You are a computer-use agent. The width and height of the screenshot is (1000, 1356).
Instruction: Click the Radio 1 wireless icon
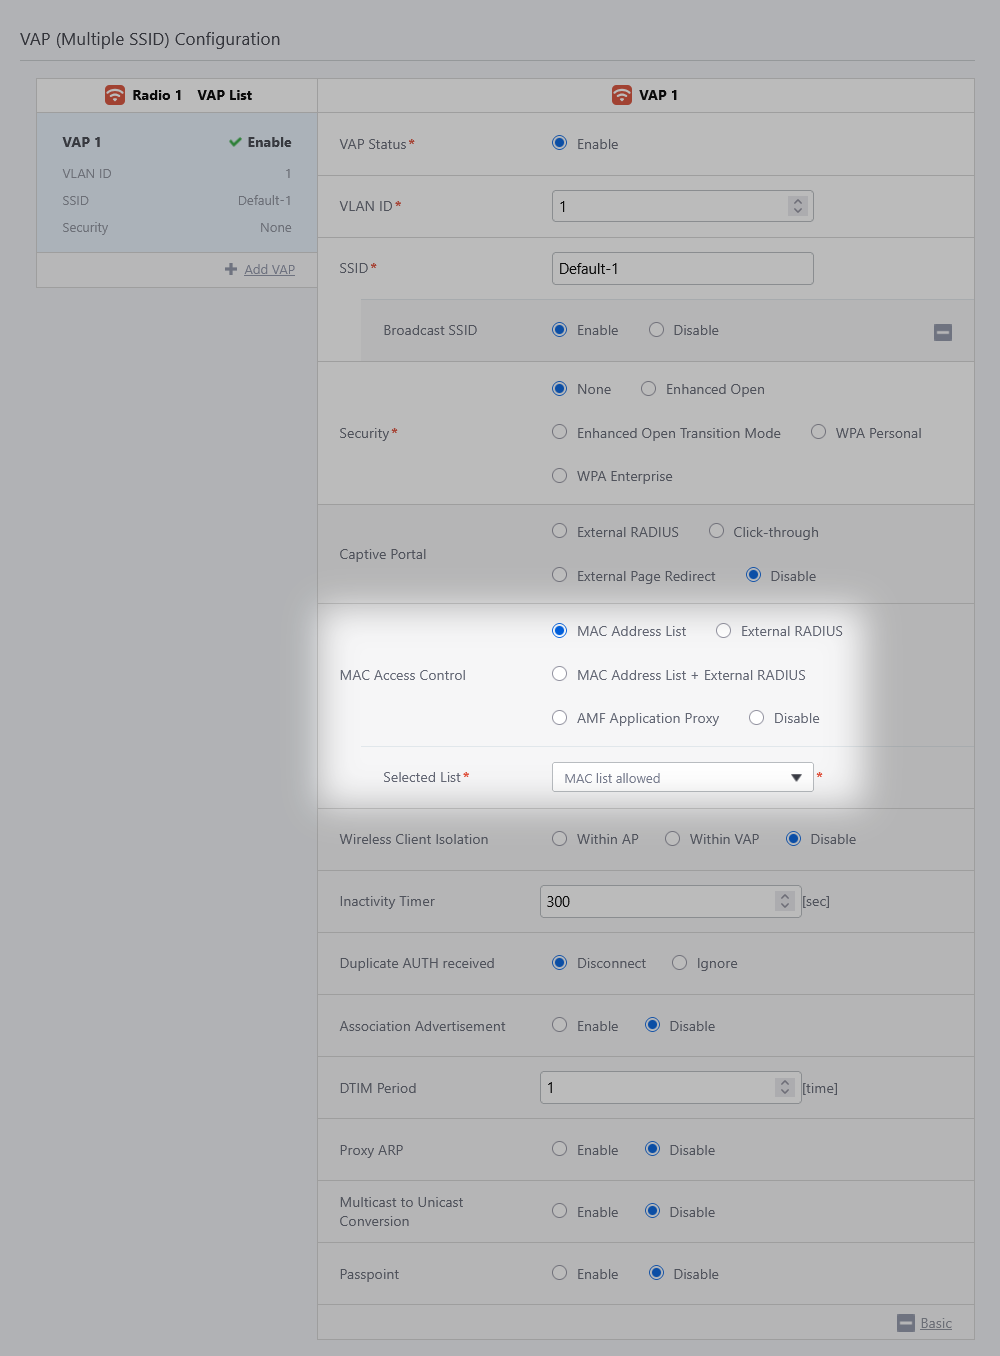(115, 95)
